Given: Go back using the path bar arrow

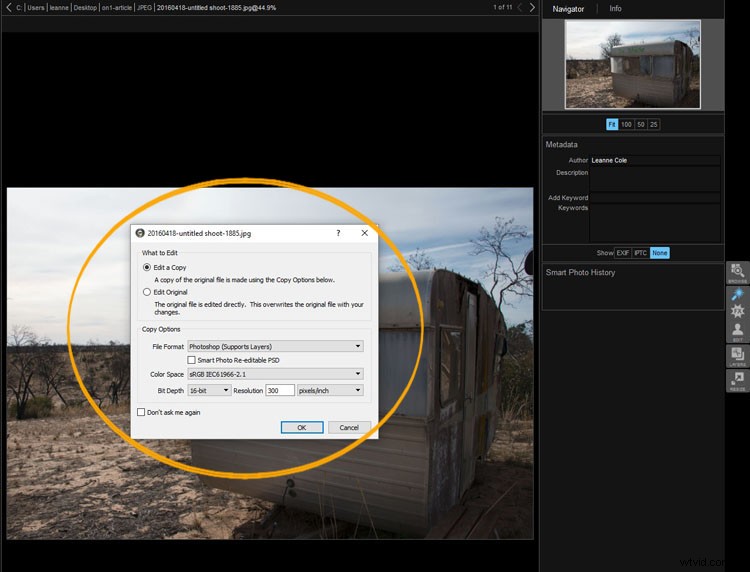Looking at the screenshot, I should [x=9, y=7].
